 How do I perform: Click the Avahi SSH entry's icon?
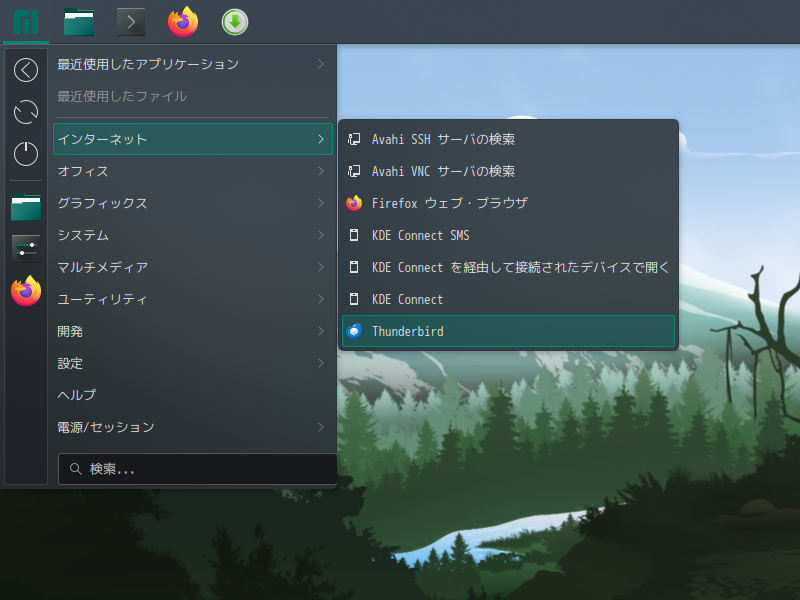[354, 139]
